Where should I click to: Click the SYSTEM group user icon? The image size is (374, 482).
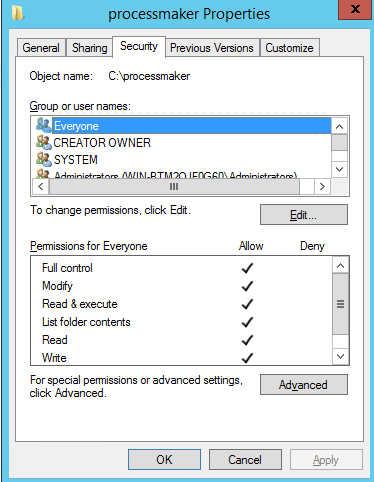click(44, 159)
